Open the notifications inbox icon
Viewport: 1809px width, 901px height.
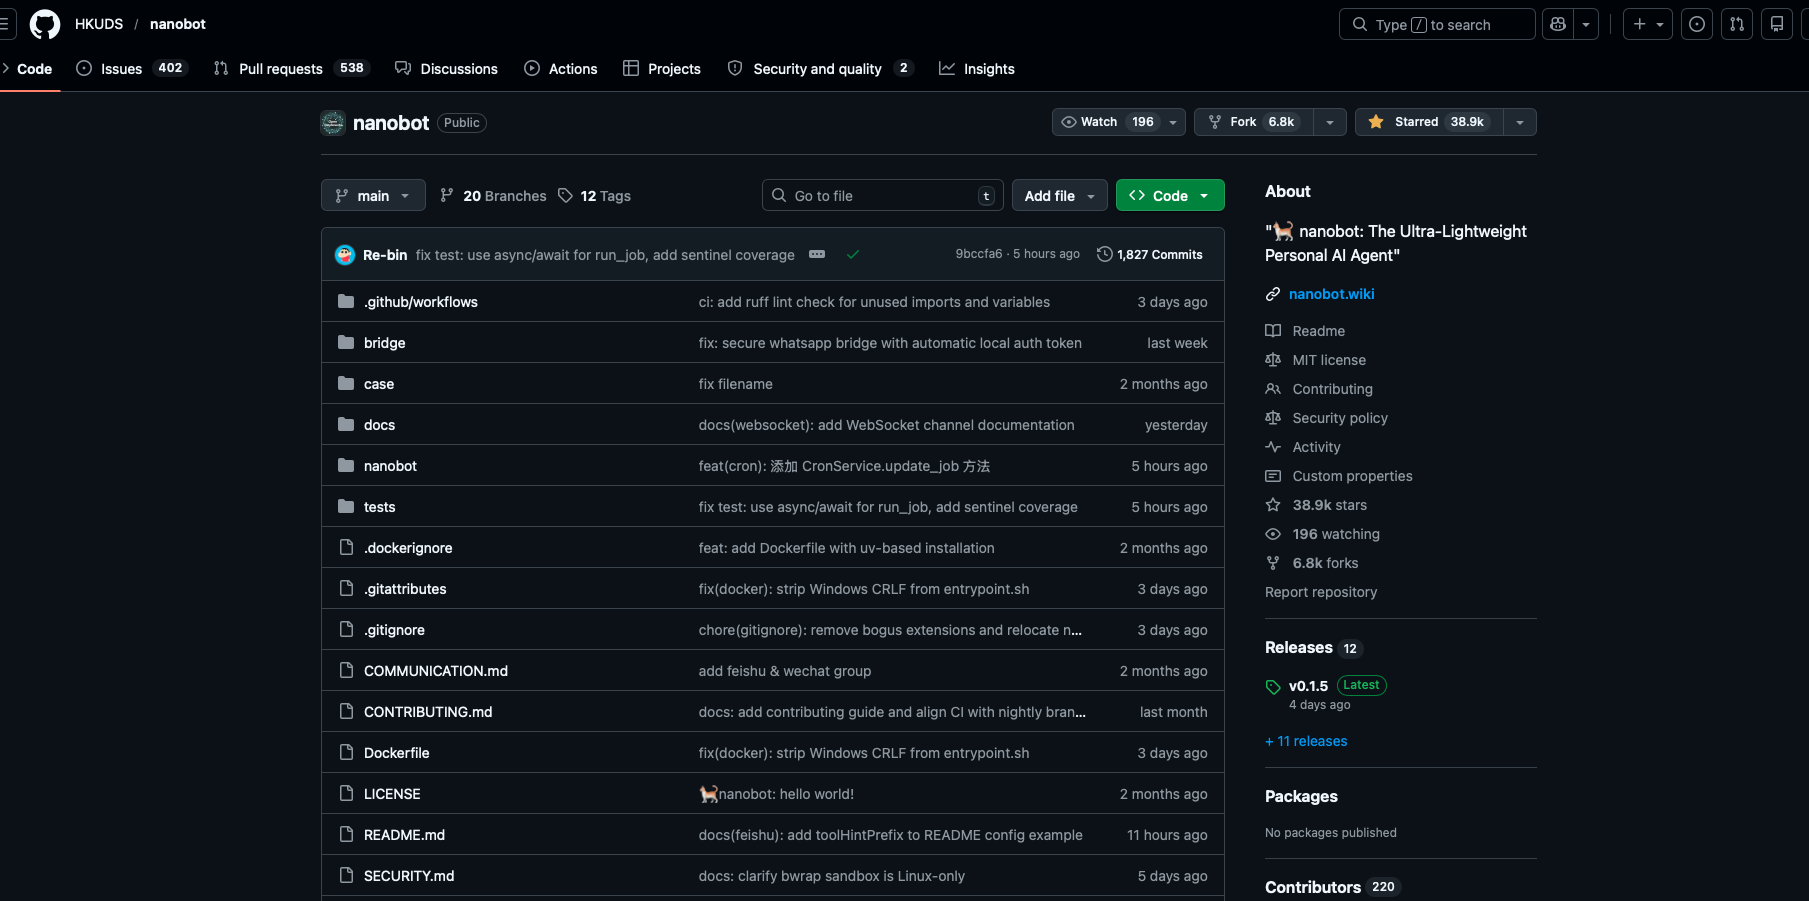click(x=1777, y=24)
